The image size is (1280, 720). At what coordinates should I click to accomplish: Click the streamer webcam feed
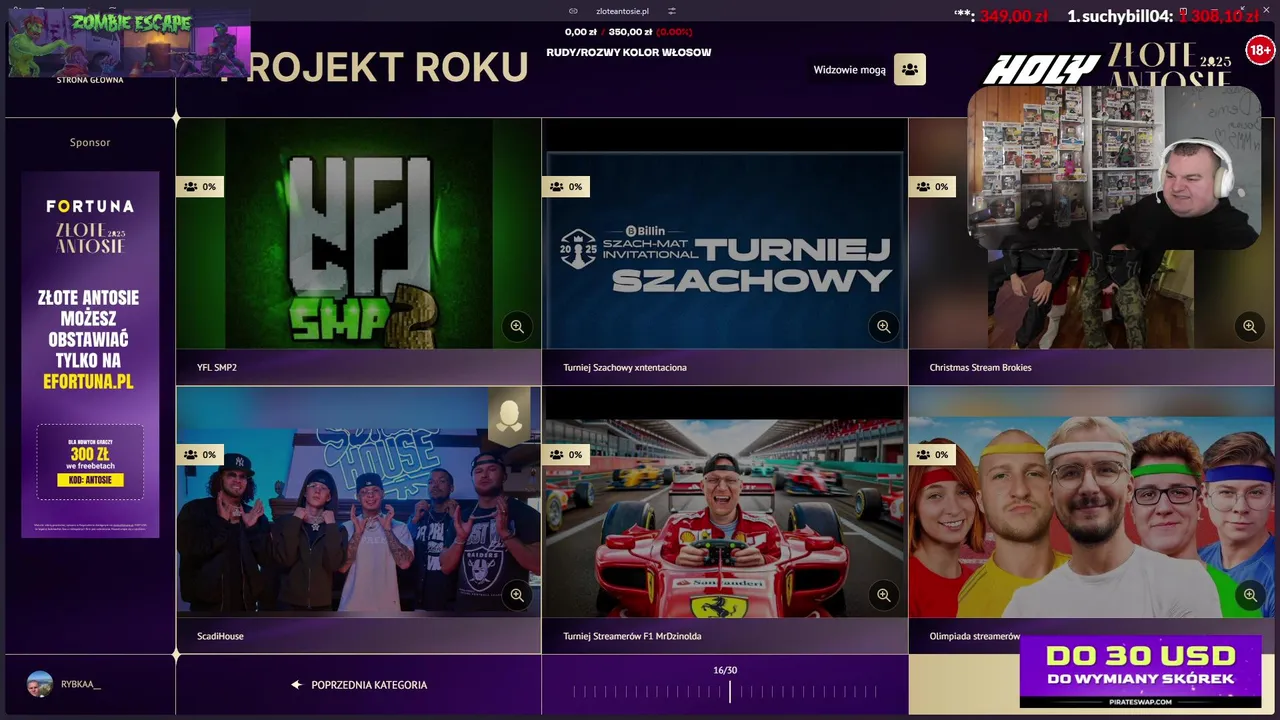tap(1114, 167)
